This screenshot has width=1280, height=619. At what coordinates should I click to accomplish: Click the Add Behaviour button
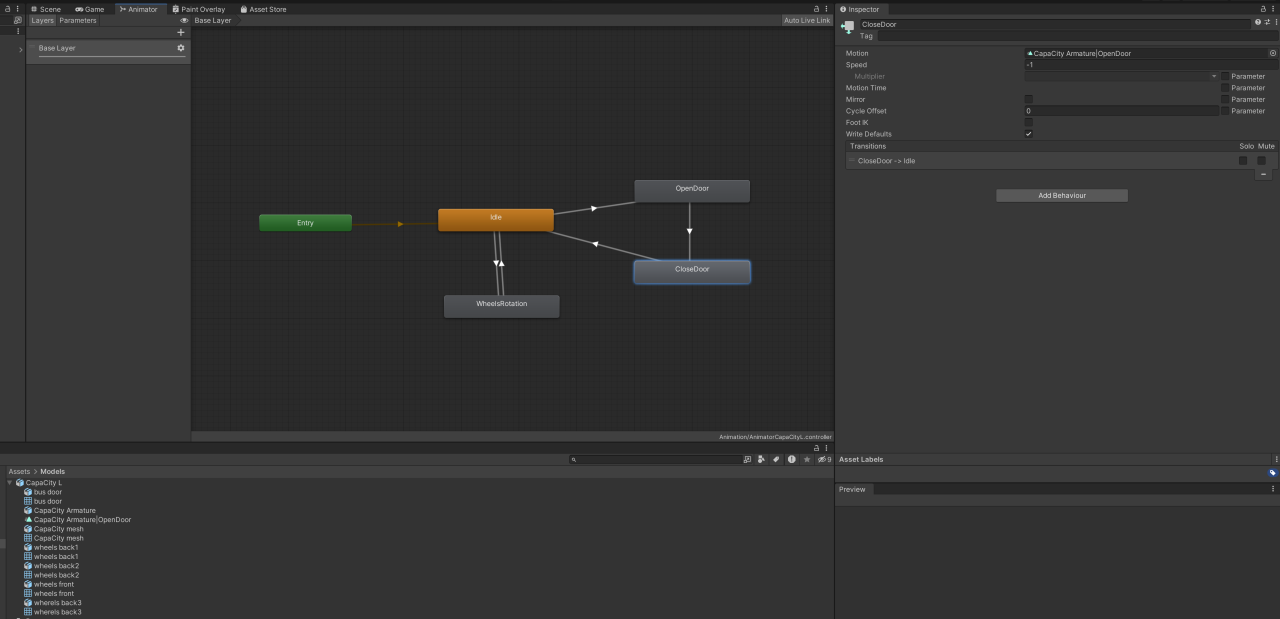(1062, 196)
